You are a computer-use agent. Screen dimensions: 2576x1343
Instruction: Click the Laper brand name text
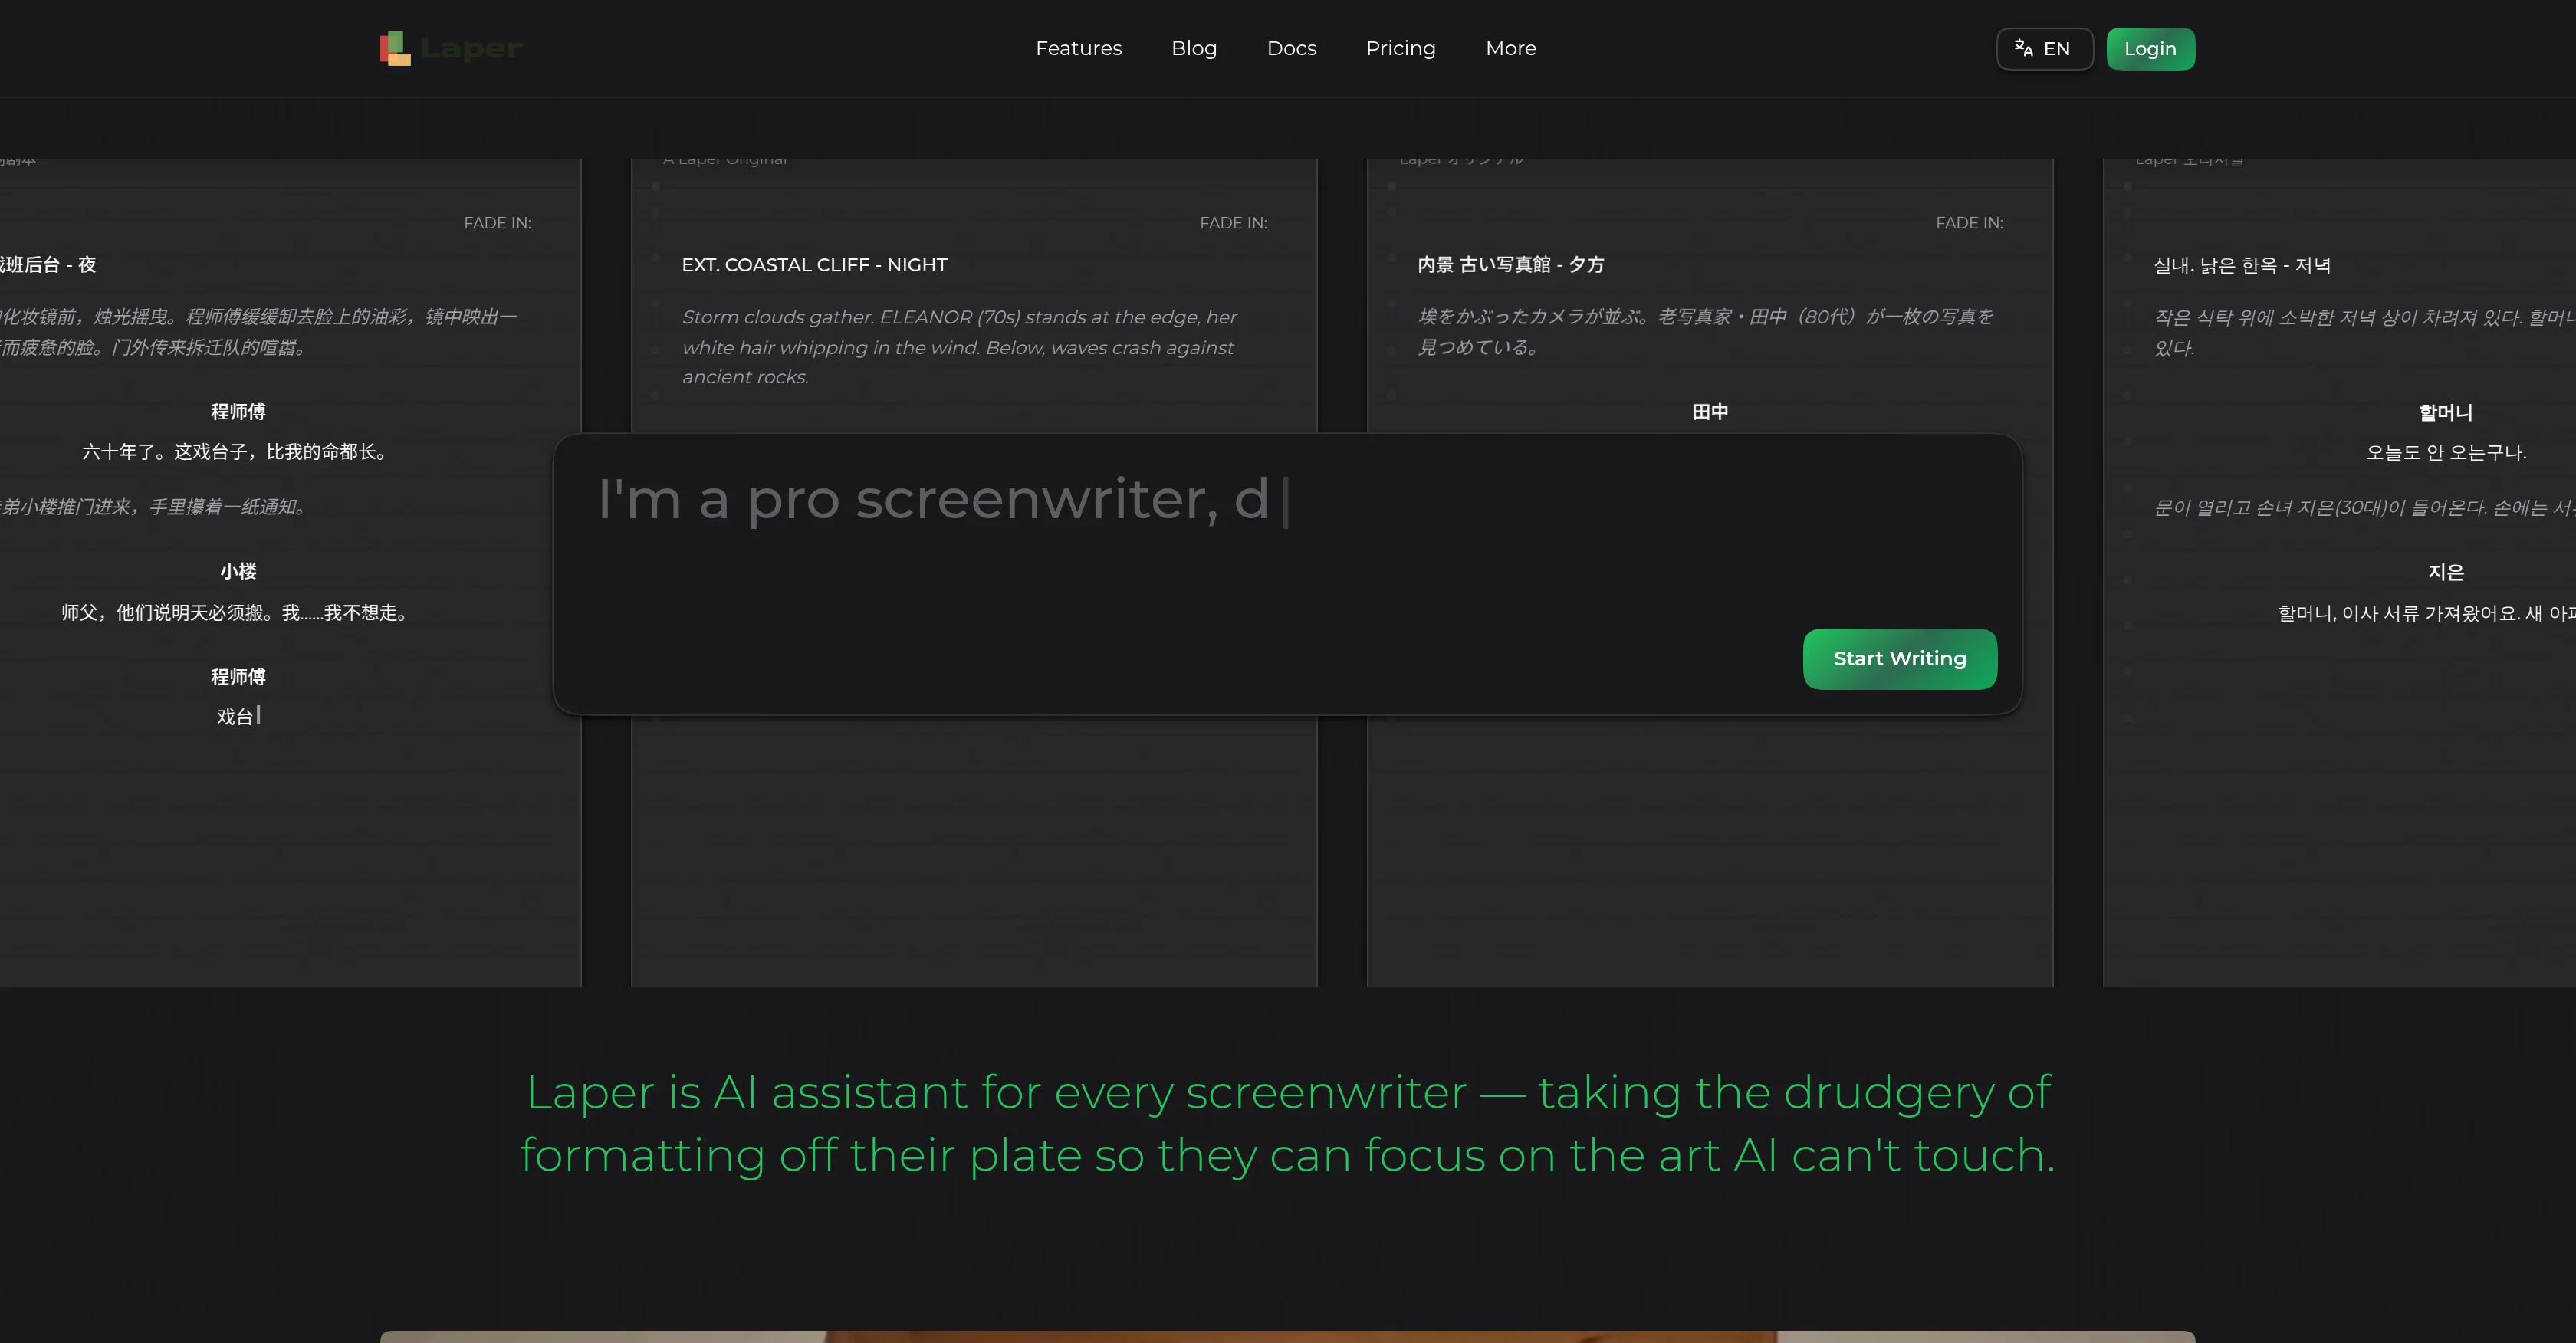point(470,48)
